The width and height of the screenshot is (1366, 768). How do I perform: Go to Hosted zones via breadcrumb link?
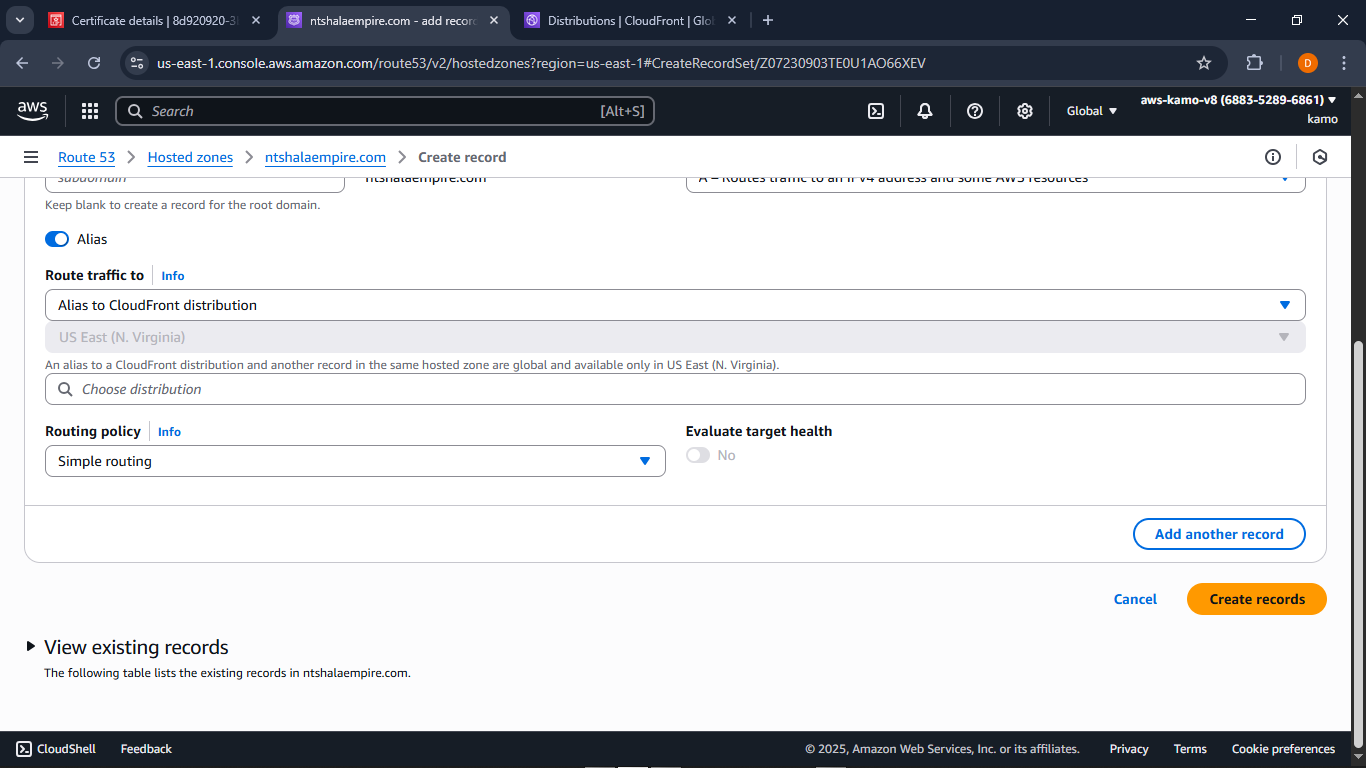click(x=190, y=157)
